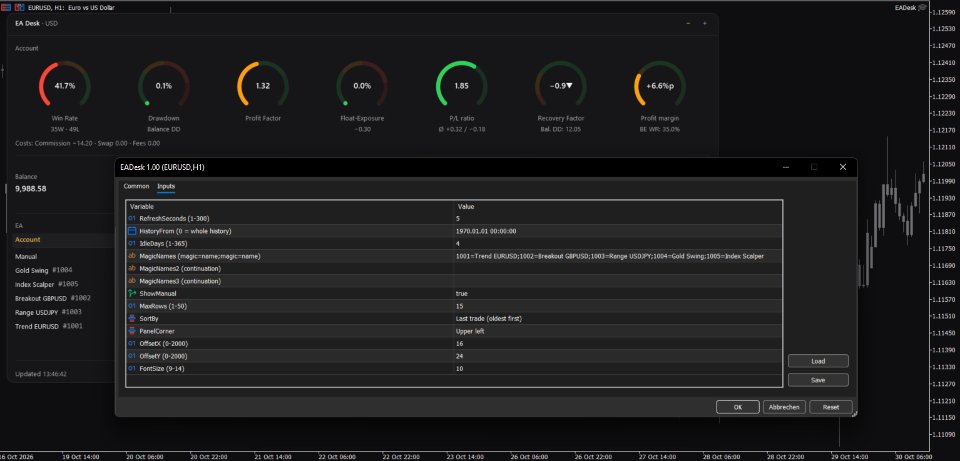Click the RefreshSeconds integer type icon
960x461 pixels.
[132, 219]
